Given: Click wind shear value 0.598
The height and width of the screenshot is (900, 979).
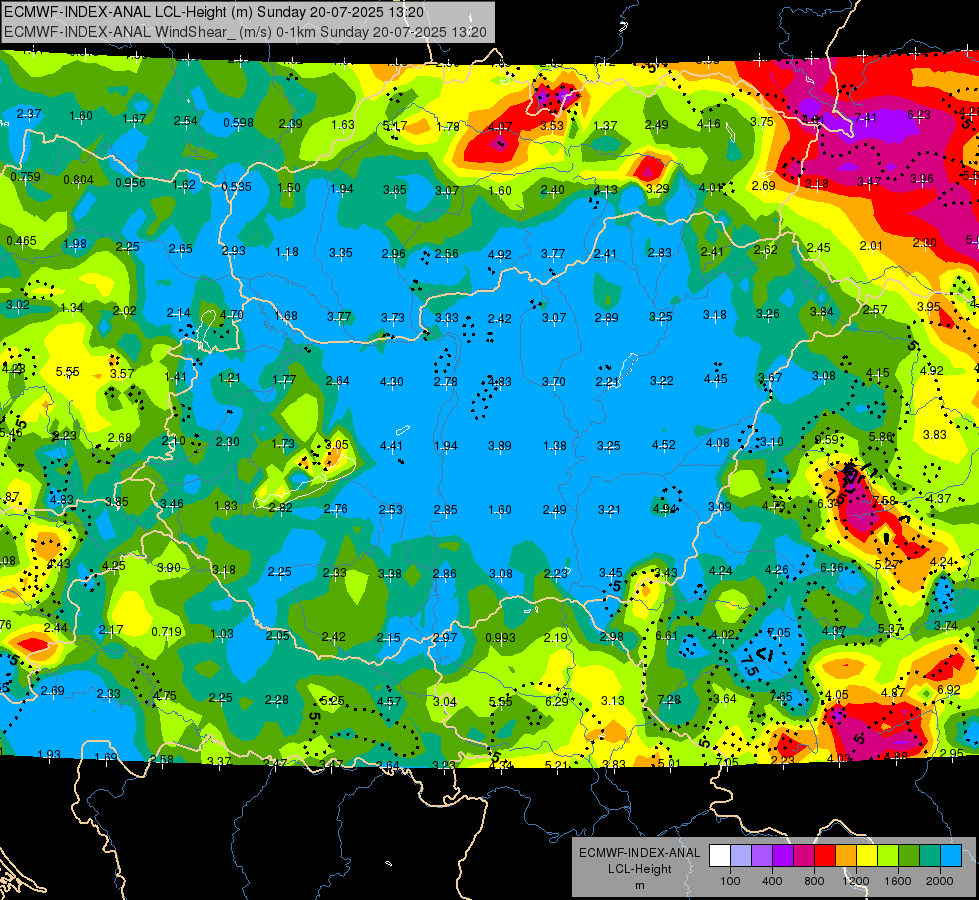Looking at the screenshot, I should pos(239,123).
